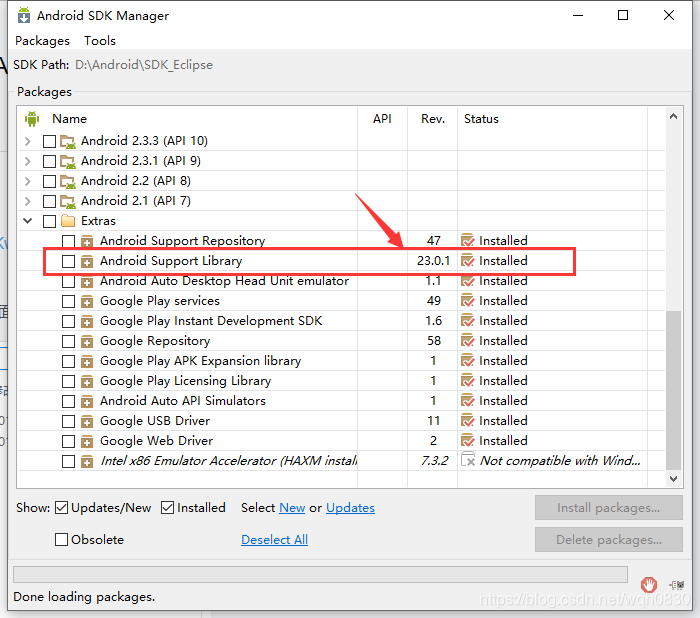Toggle the Installed show checkbox
This screenshot has width=700, height=618.
tap(167, 508)
